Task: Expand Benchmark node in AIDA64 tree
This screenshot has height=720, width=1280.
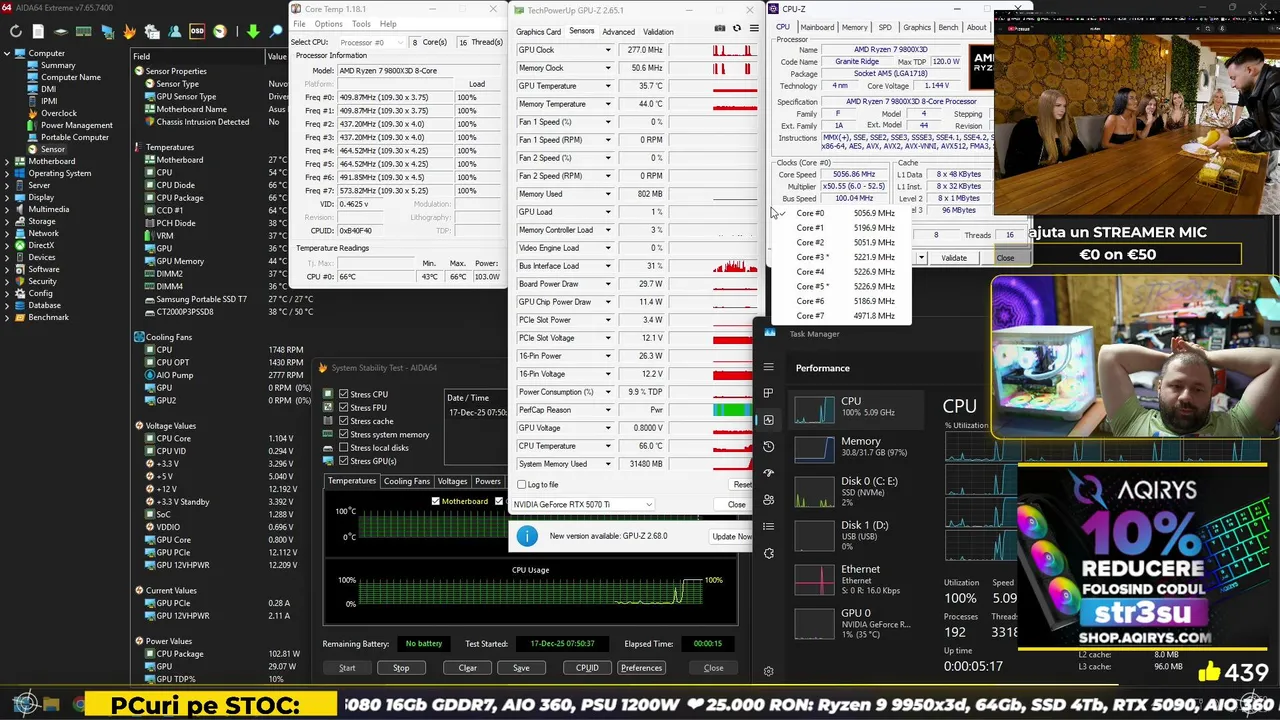Action: pos(8,317)
